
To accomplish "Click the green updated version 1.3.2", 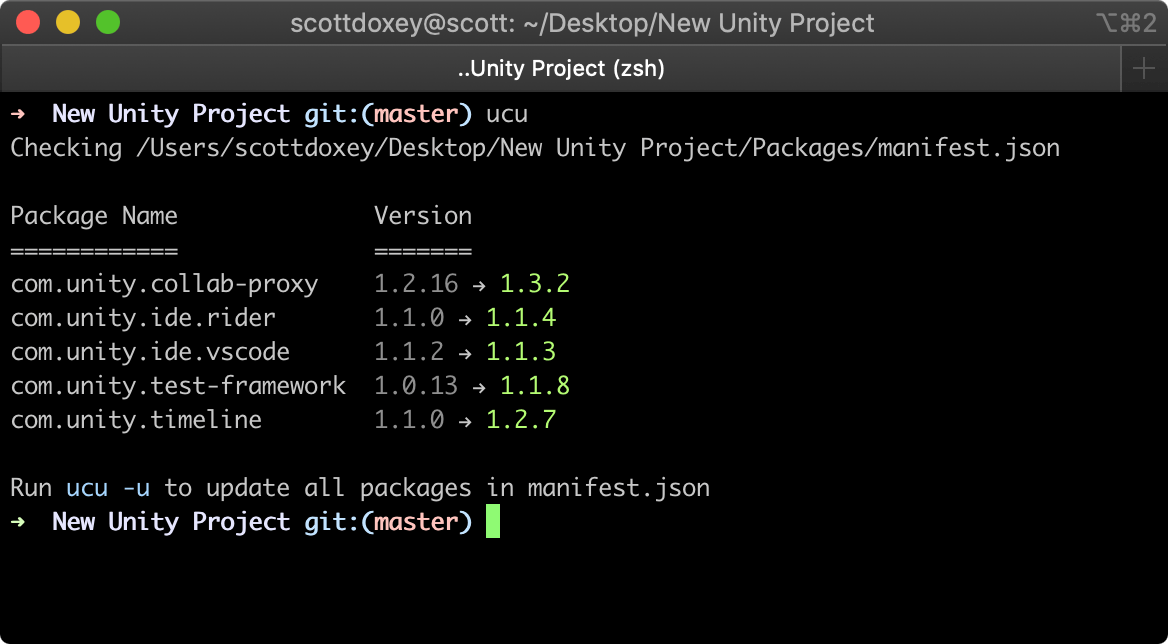I will (535, 283).
